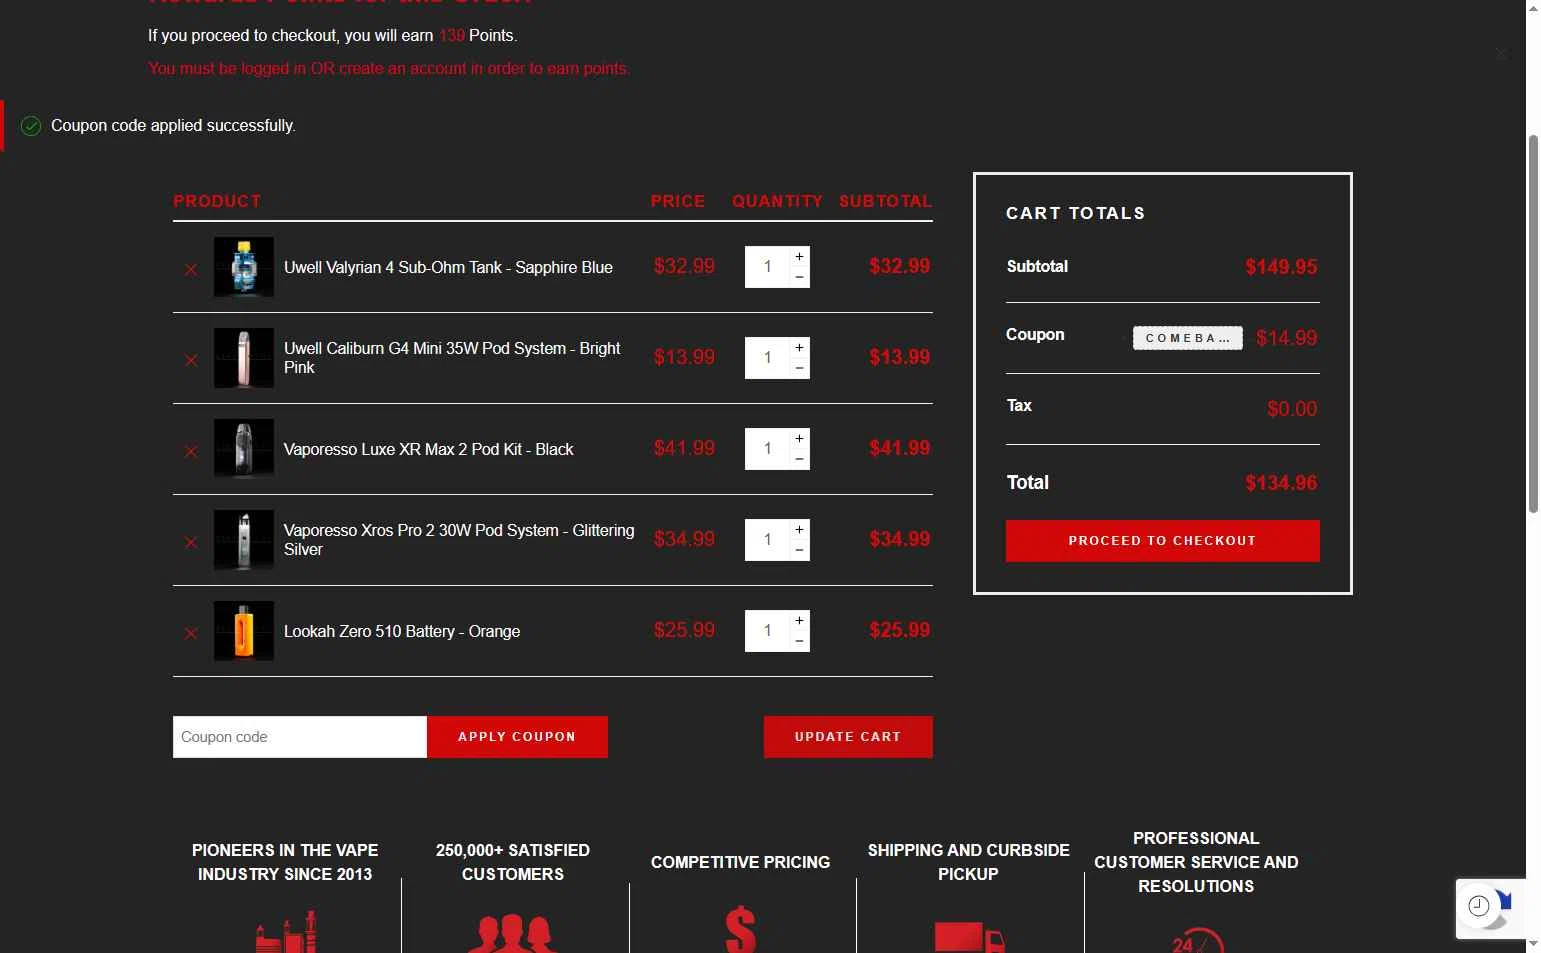This screenshot has height=953, width=1541.
Task: Increase quantity of Uwell Valyrian 4 tank
Action: point(799,257)
